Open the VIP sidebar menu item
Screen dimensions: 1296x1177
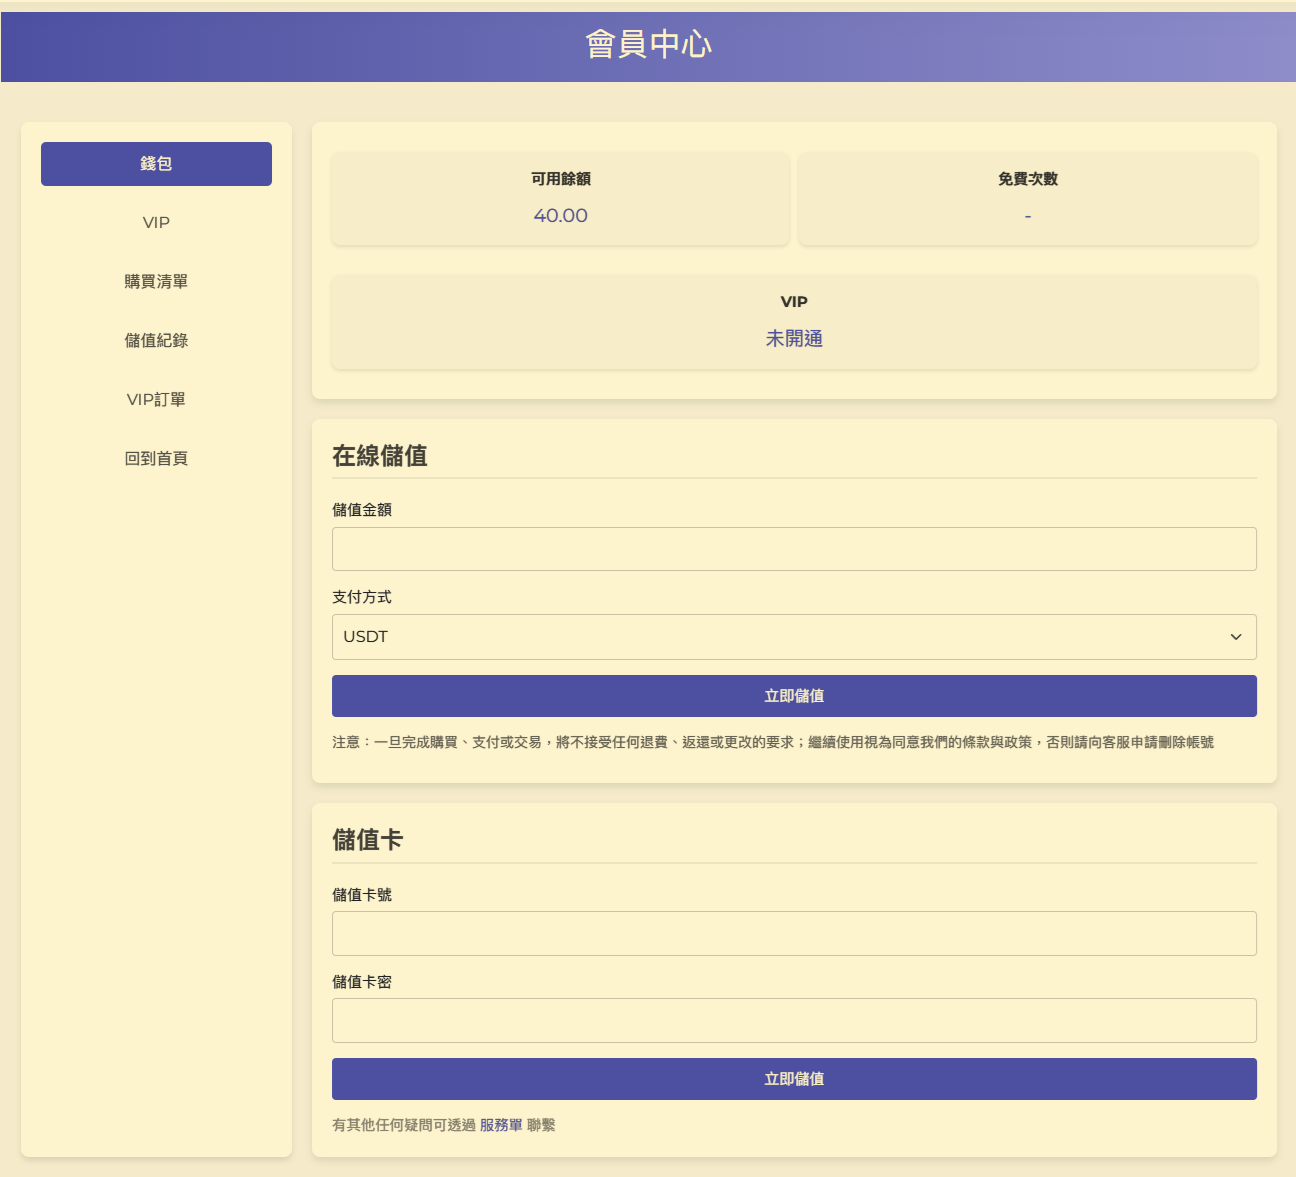click(156, 223)
